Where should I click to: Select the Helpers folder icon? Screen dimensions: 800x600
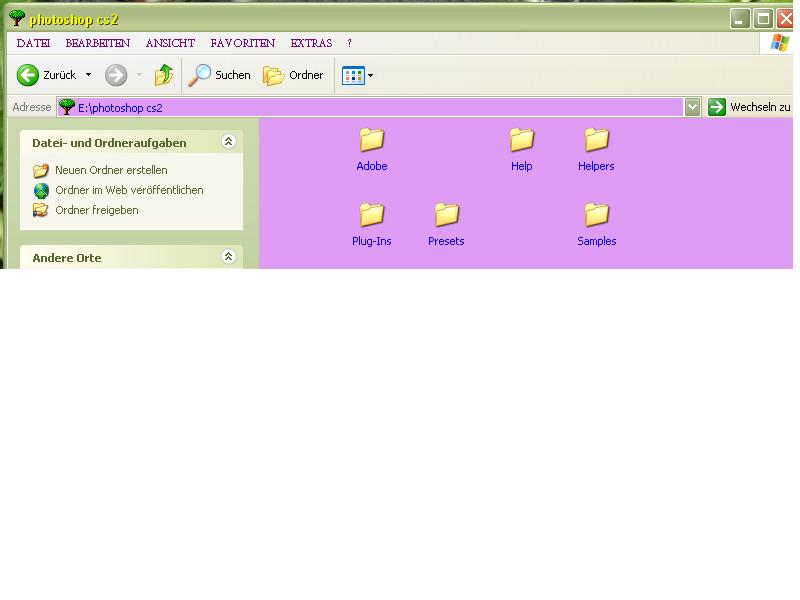596,139
